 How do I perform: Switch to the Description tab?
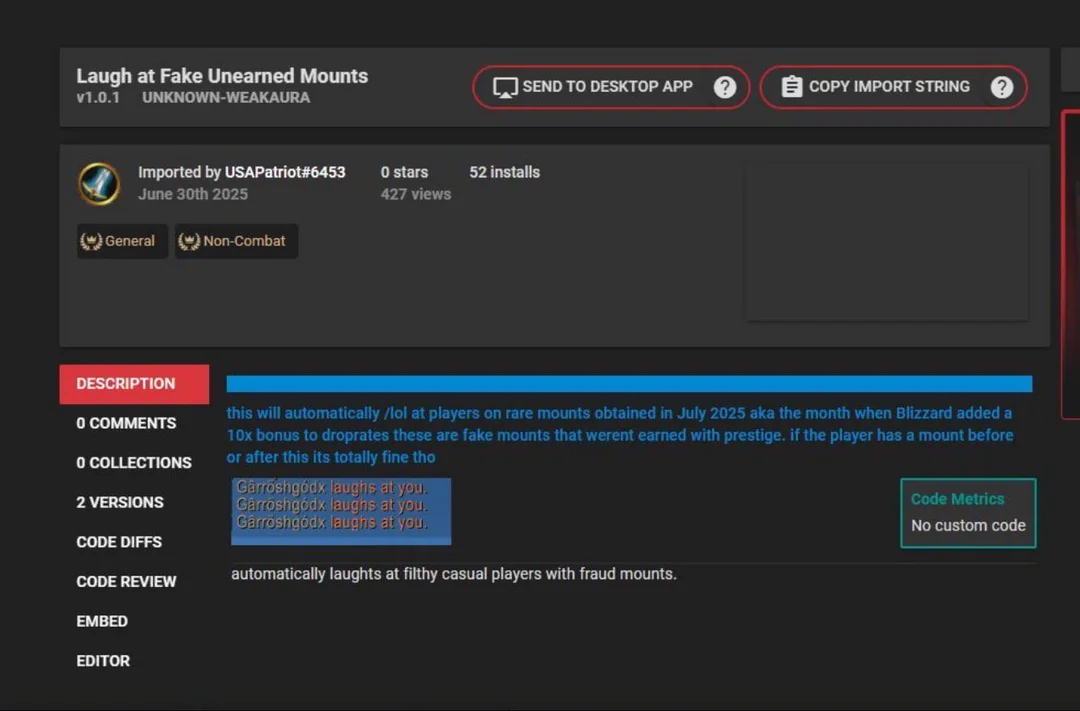[x=134, y=384]
